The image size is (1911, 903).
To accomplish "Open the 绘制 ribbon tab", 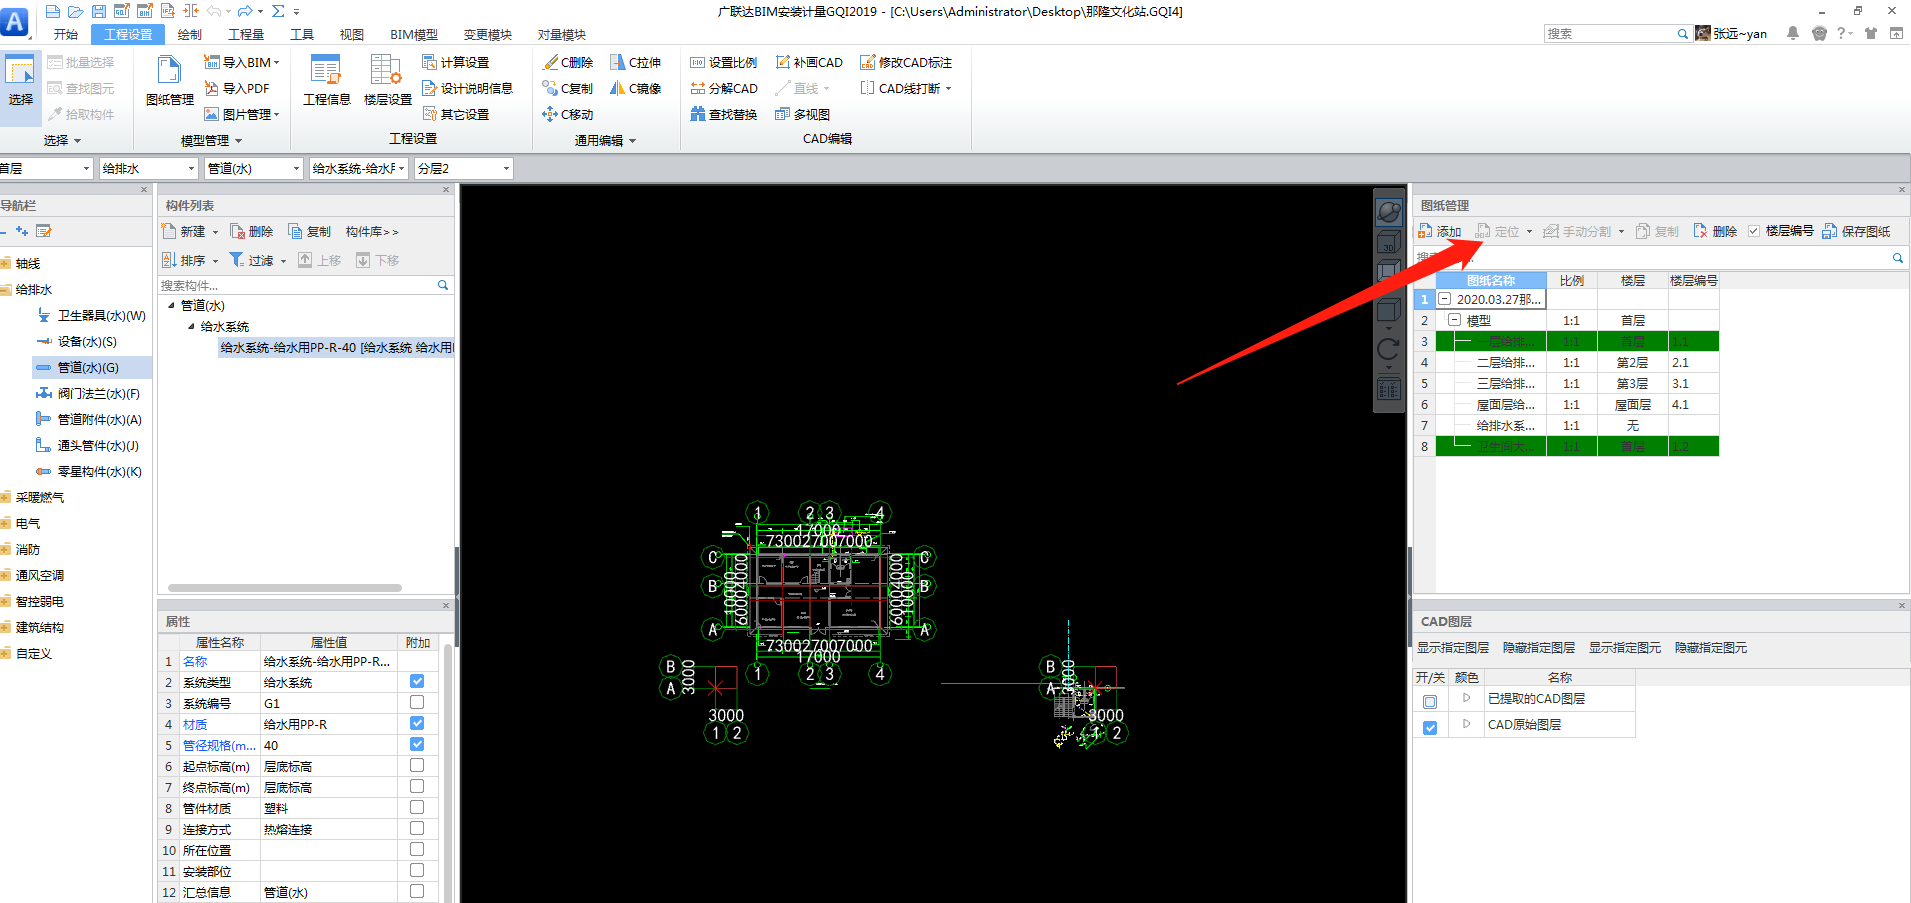I will pyautogui.click(x=190, y=34).
